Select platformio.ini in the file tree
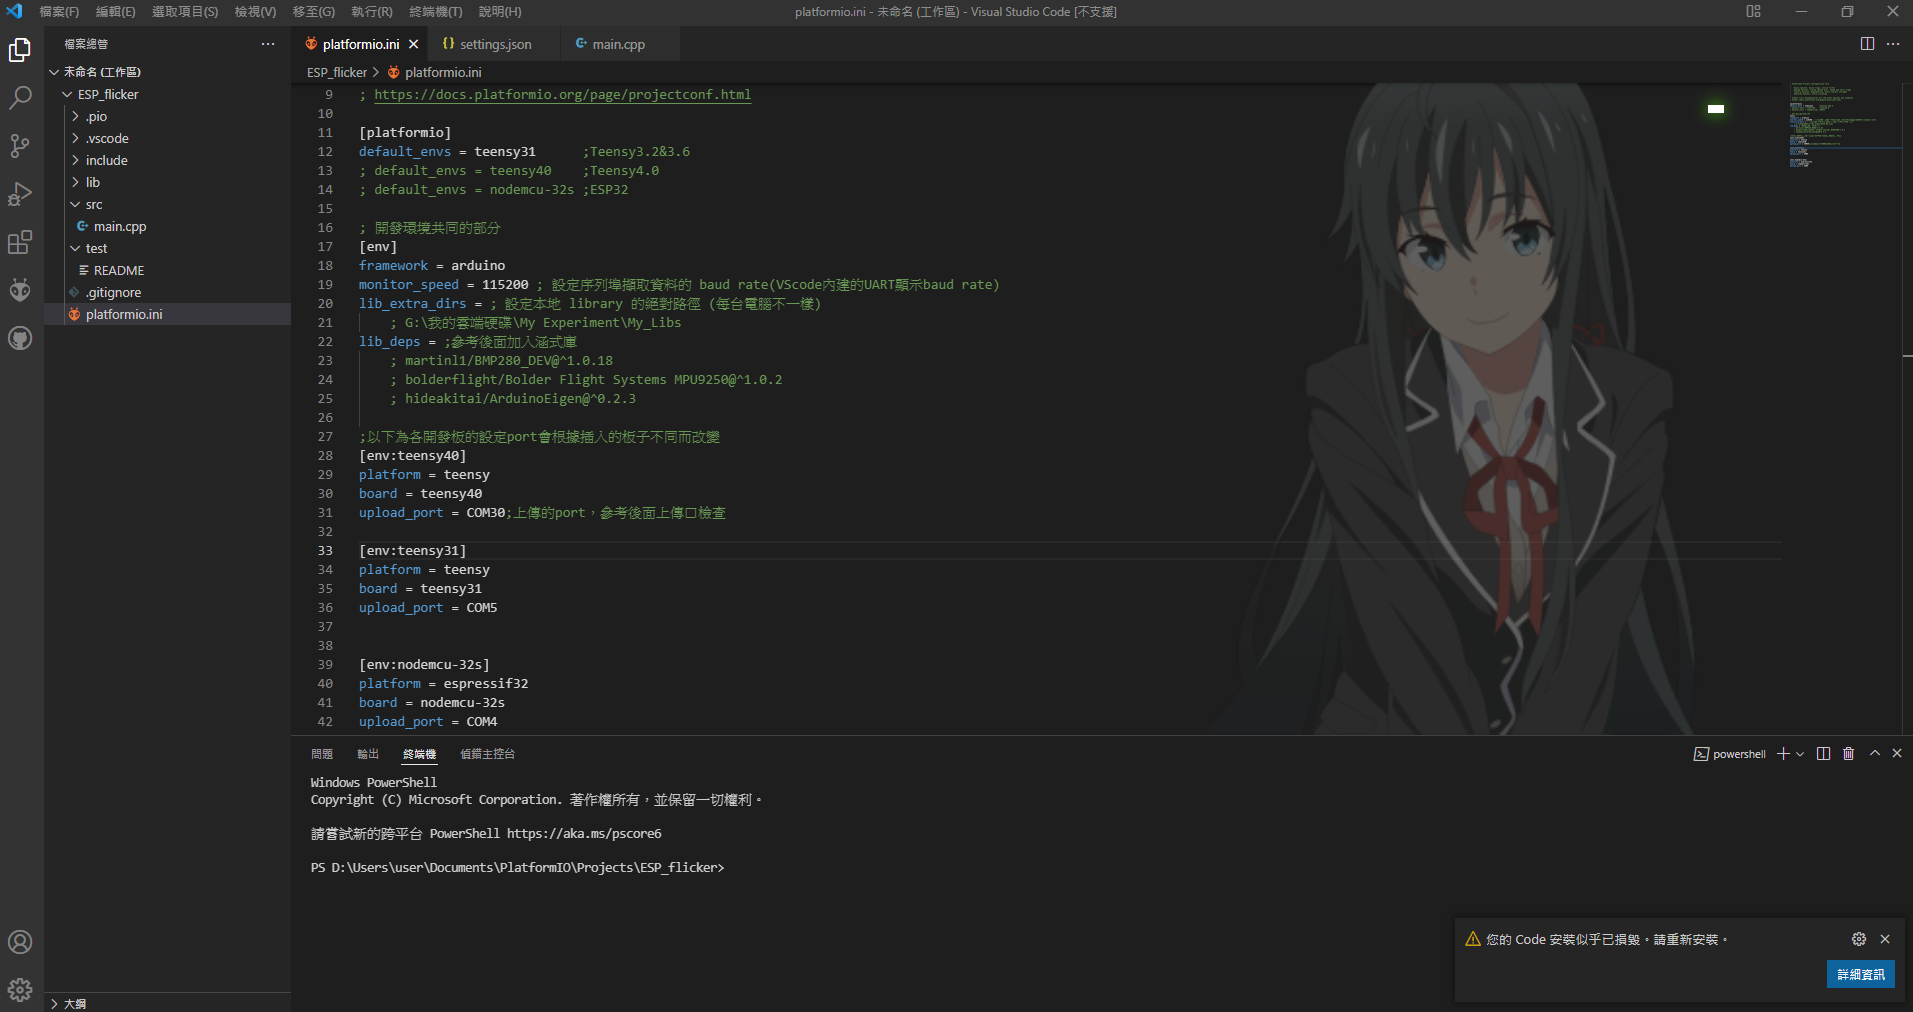This screenshot has width=1913, height=1012. coord(167,314)
